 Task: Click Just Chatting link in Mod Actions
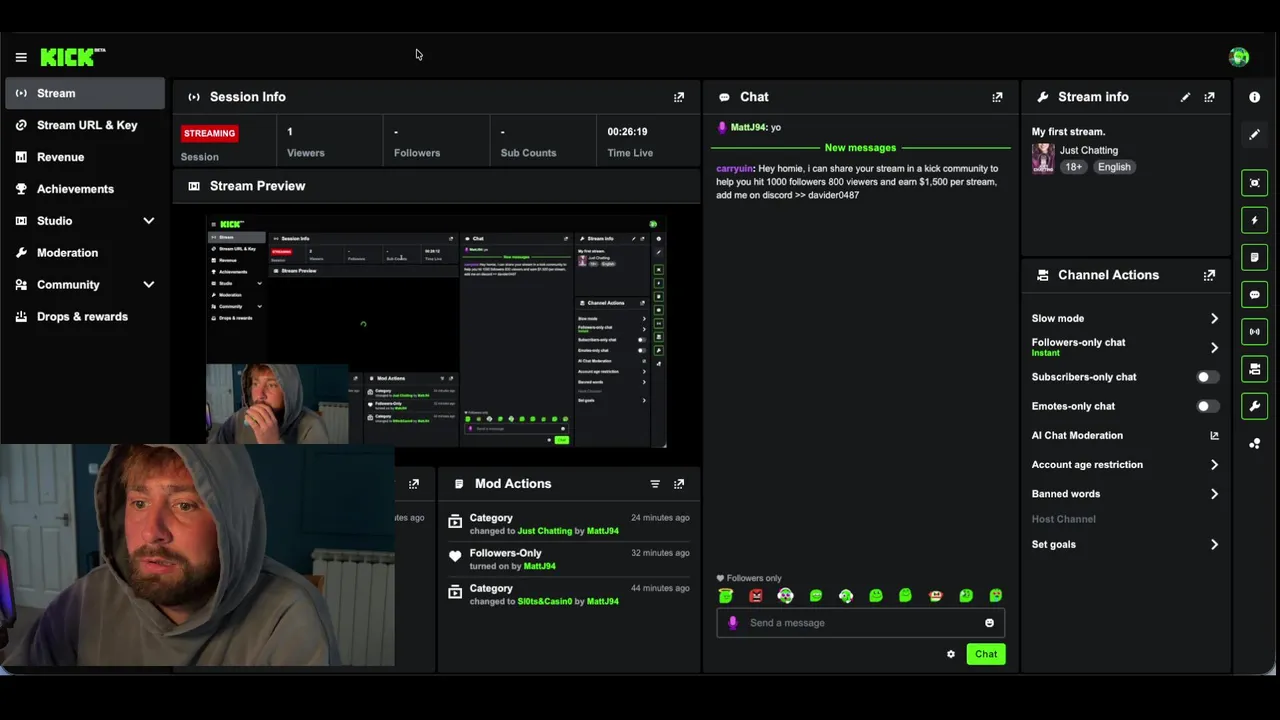click(545, 531)
